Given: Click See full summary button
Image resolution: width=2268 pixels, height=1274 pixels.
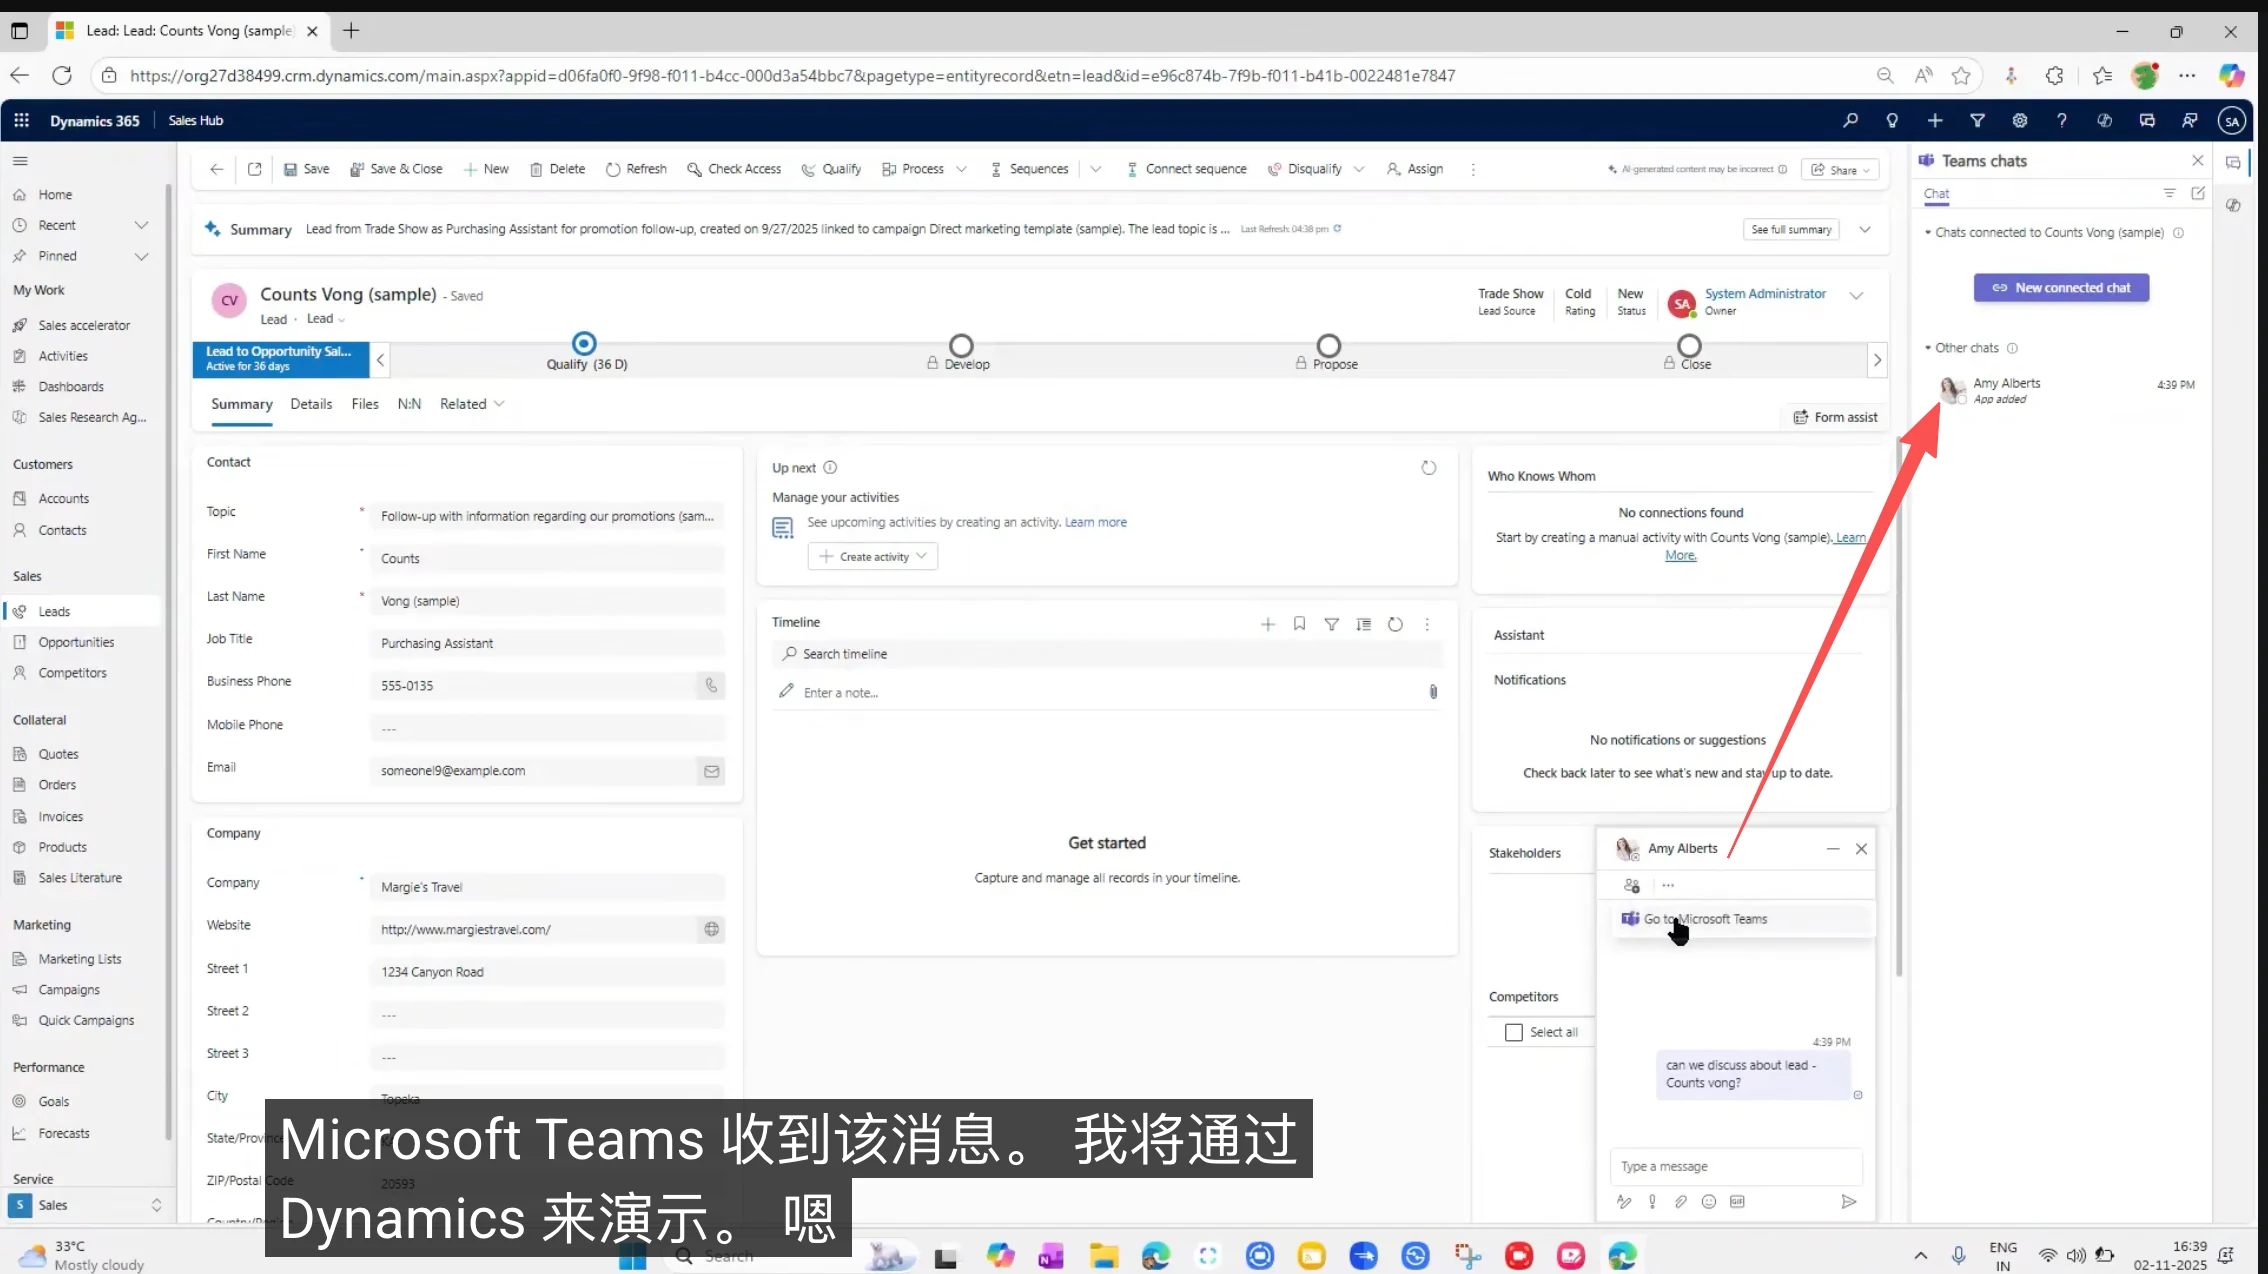Looking at the screenshot, I should pos(1791,229).
